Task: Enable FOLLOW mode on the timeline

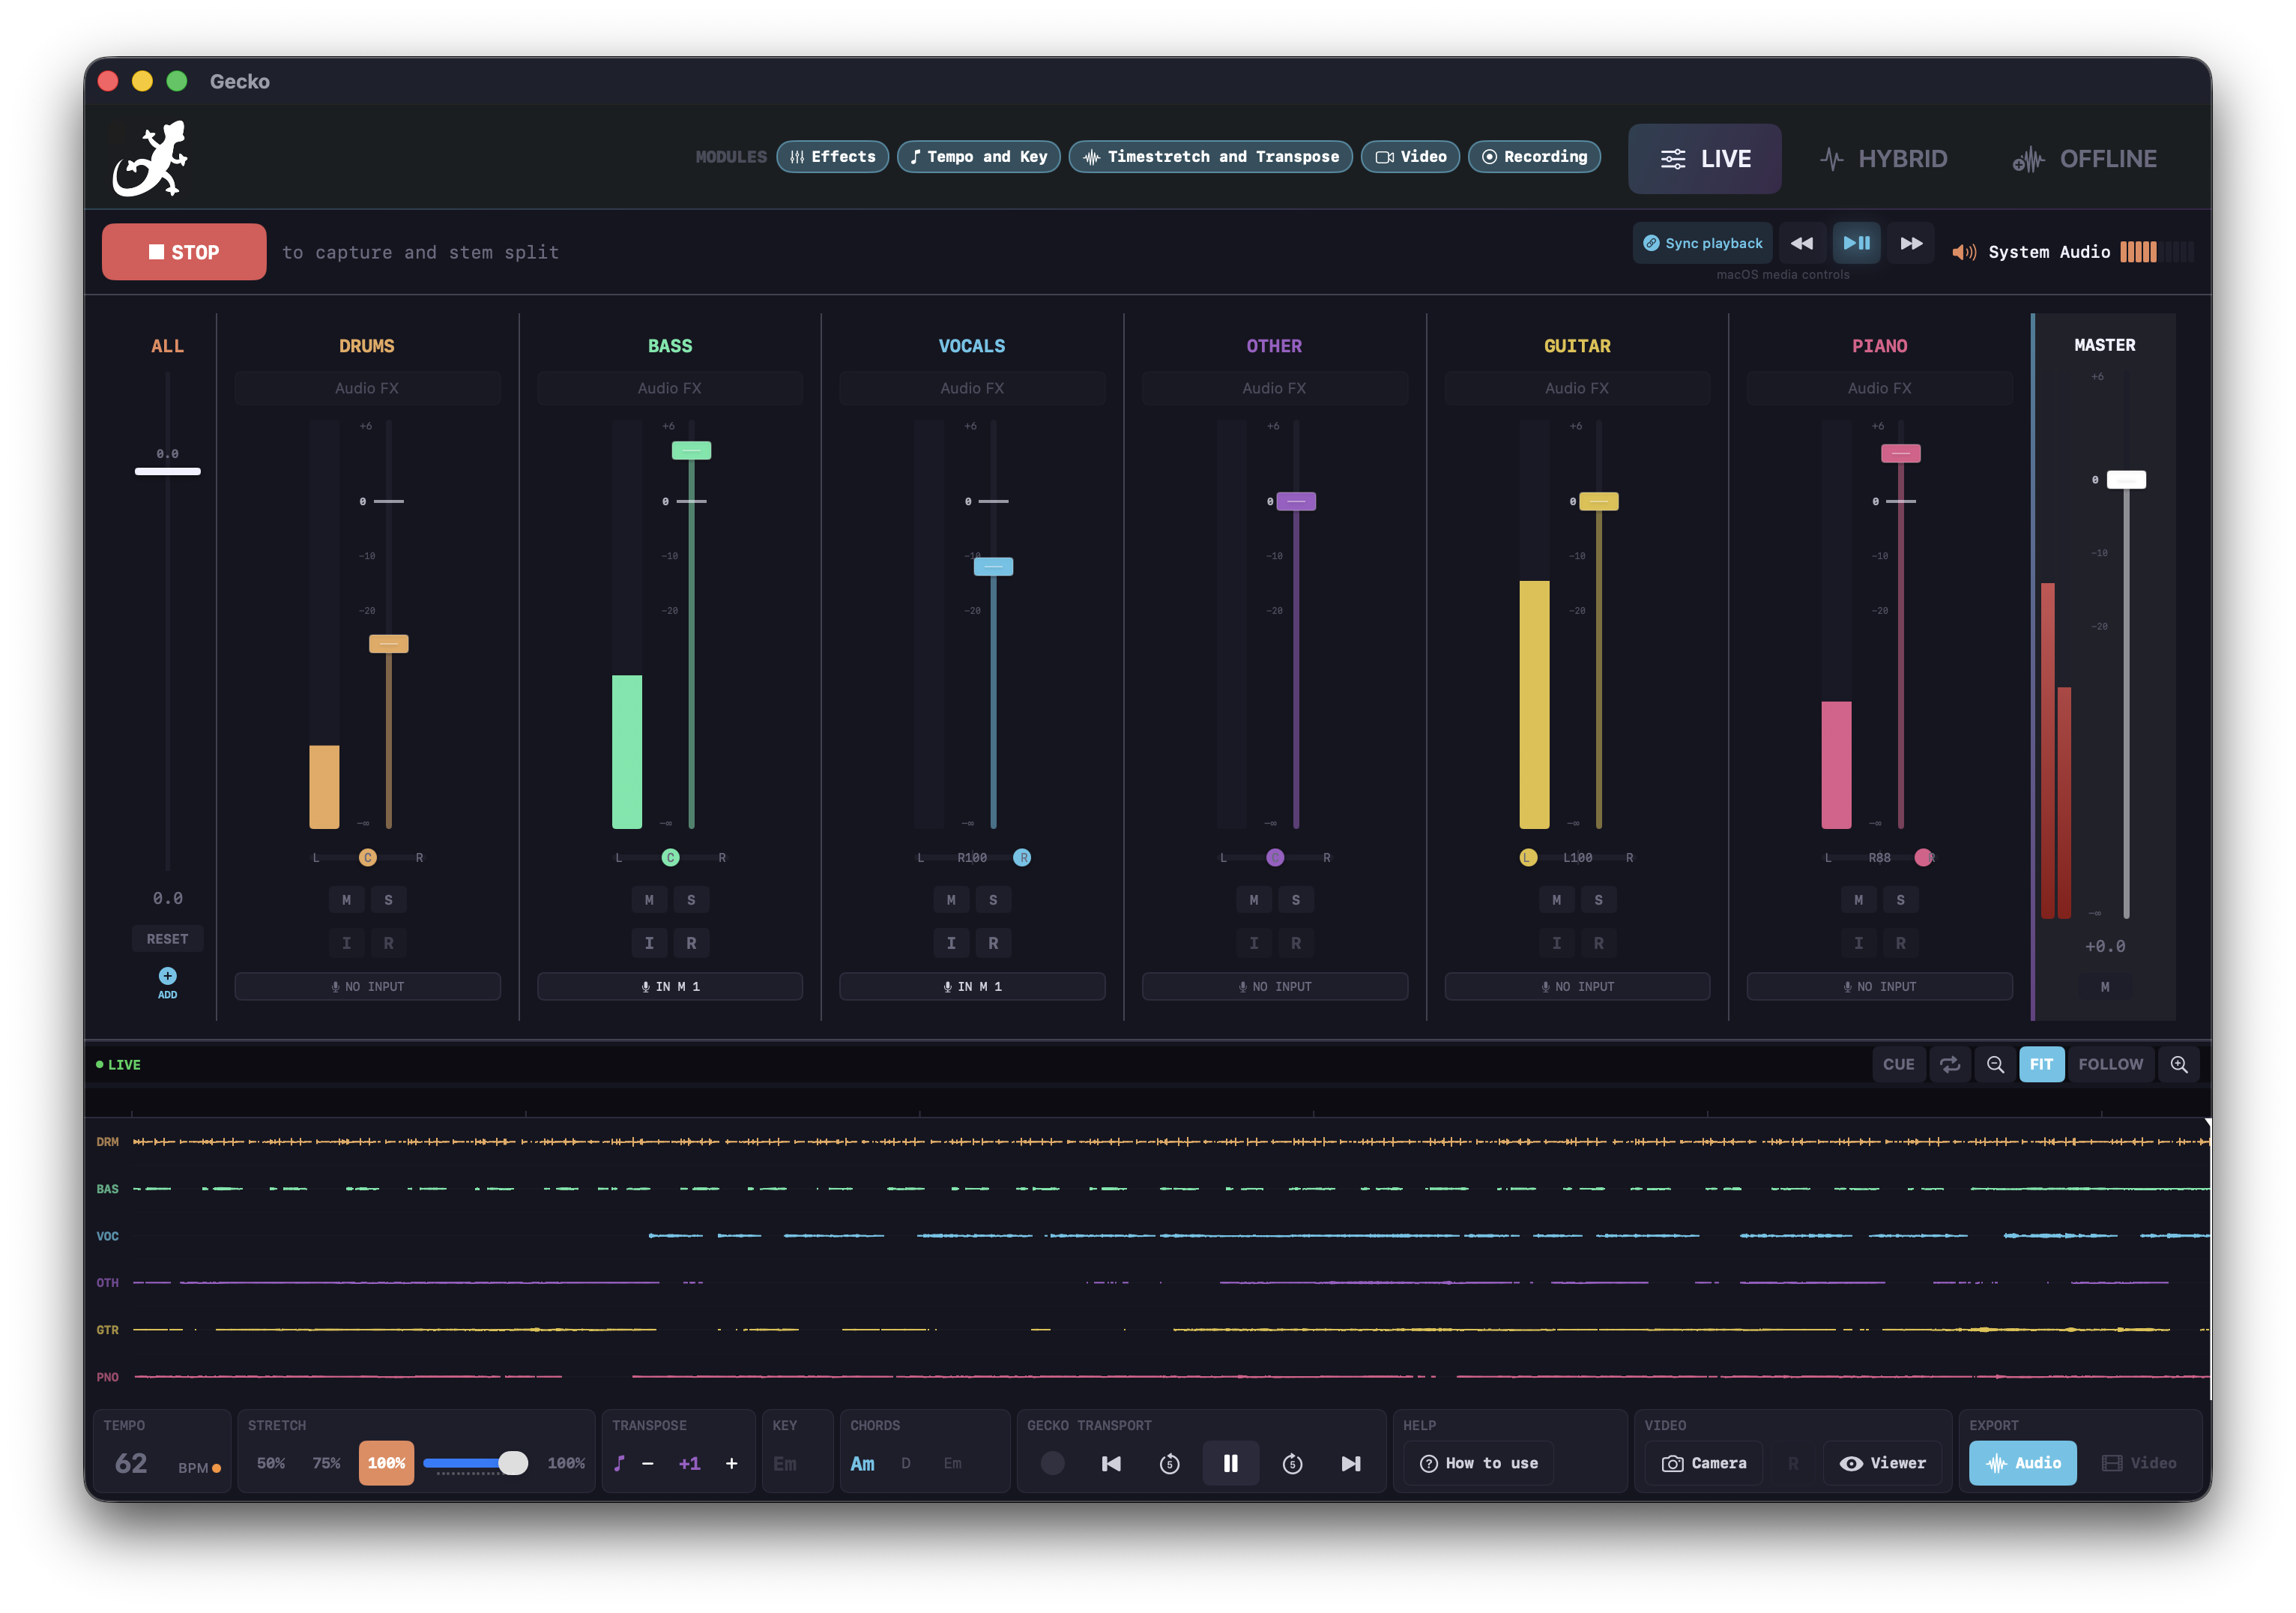Action: click(x=2110, y=1064)
